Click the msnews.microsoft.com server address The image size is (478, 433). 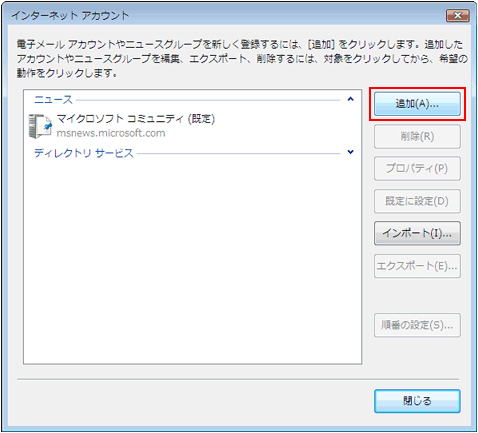coord(111,133)
